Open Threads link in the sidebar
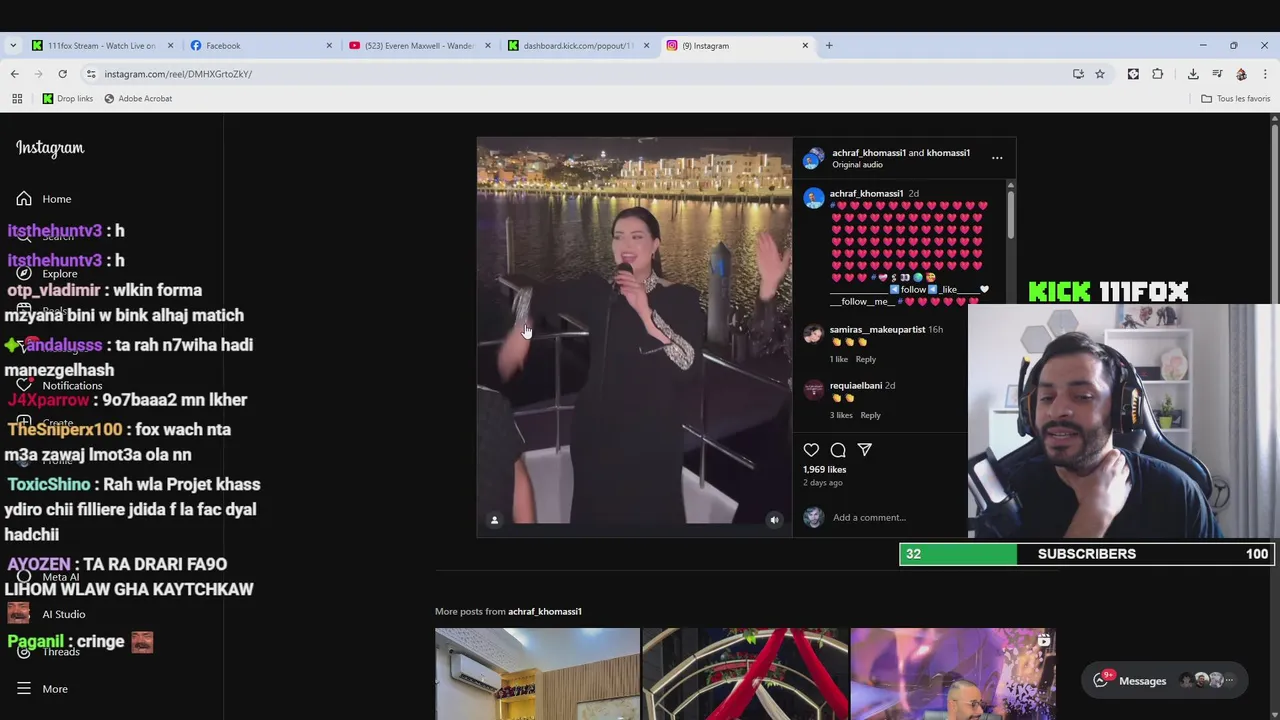1280x720 pixels. click(x=48, y=652)
